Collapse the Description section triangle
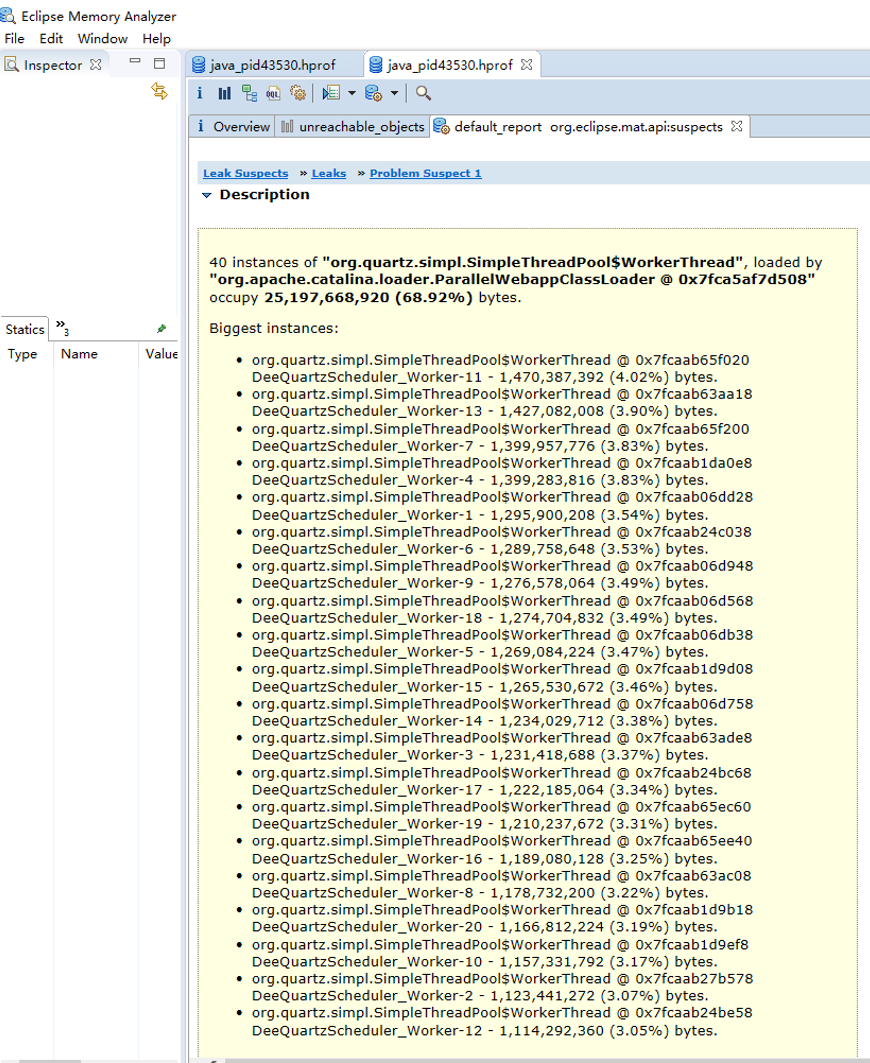Screen dimensions: 870x1063 point(207,195)
